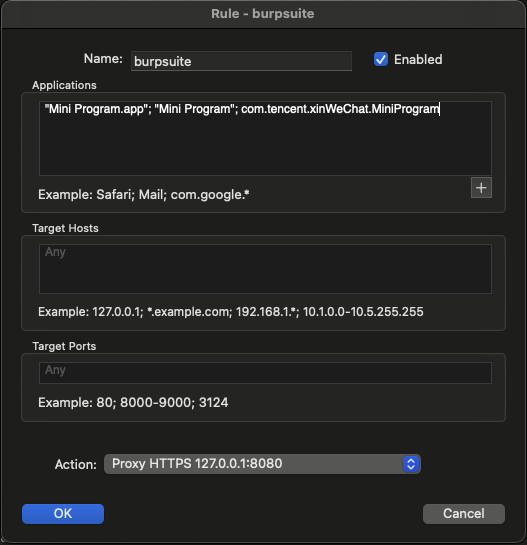The image size is (527, 545).
Task: Click the Target Ports section heading
Action: (64, 346)
